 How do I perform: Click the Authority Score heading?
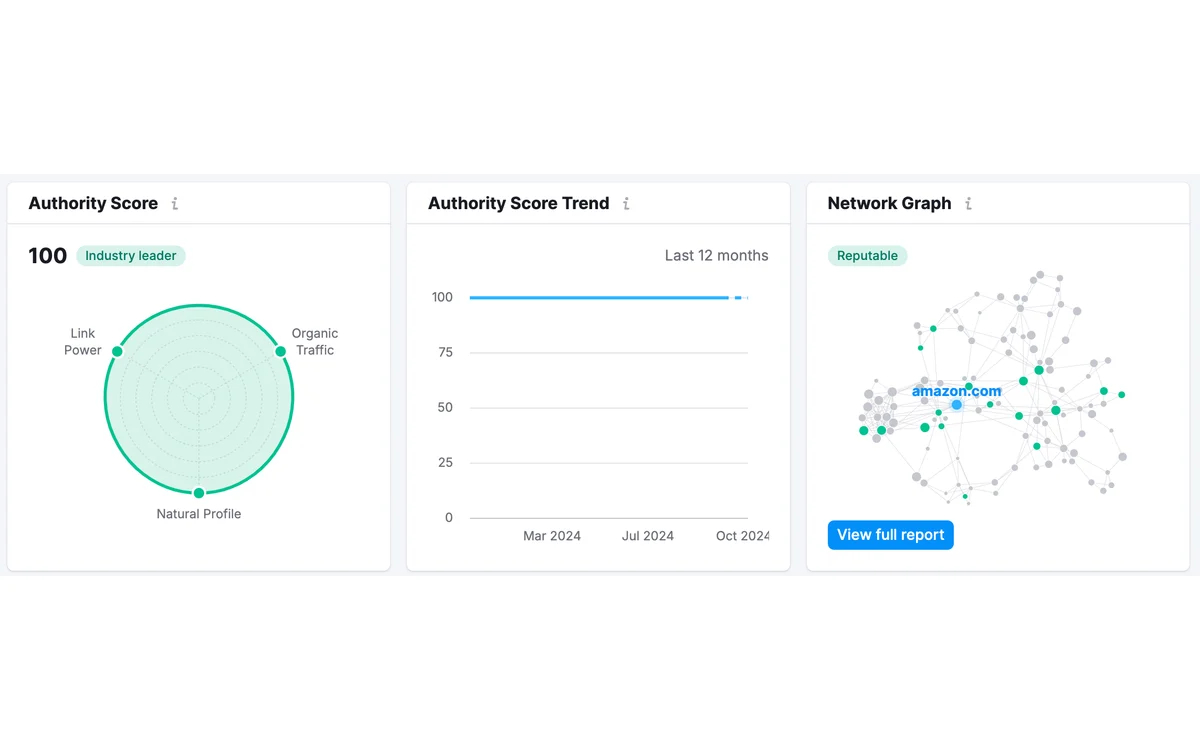click(93, 203)
